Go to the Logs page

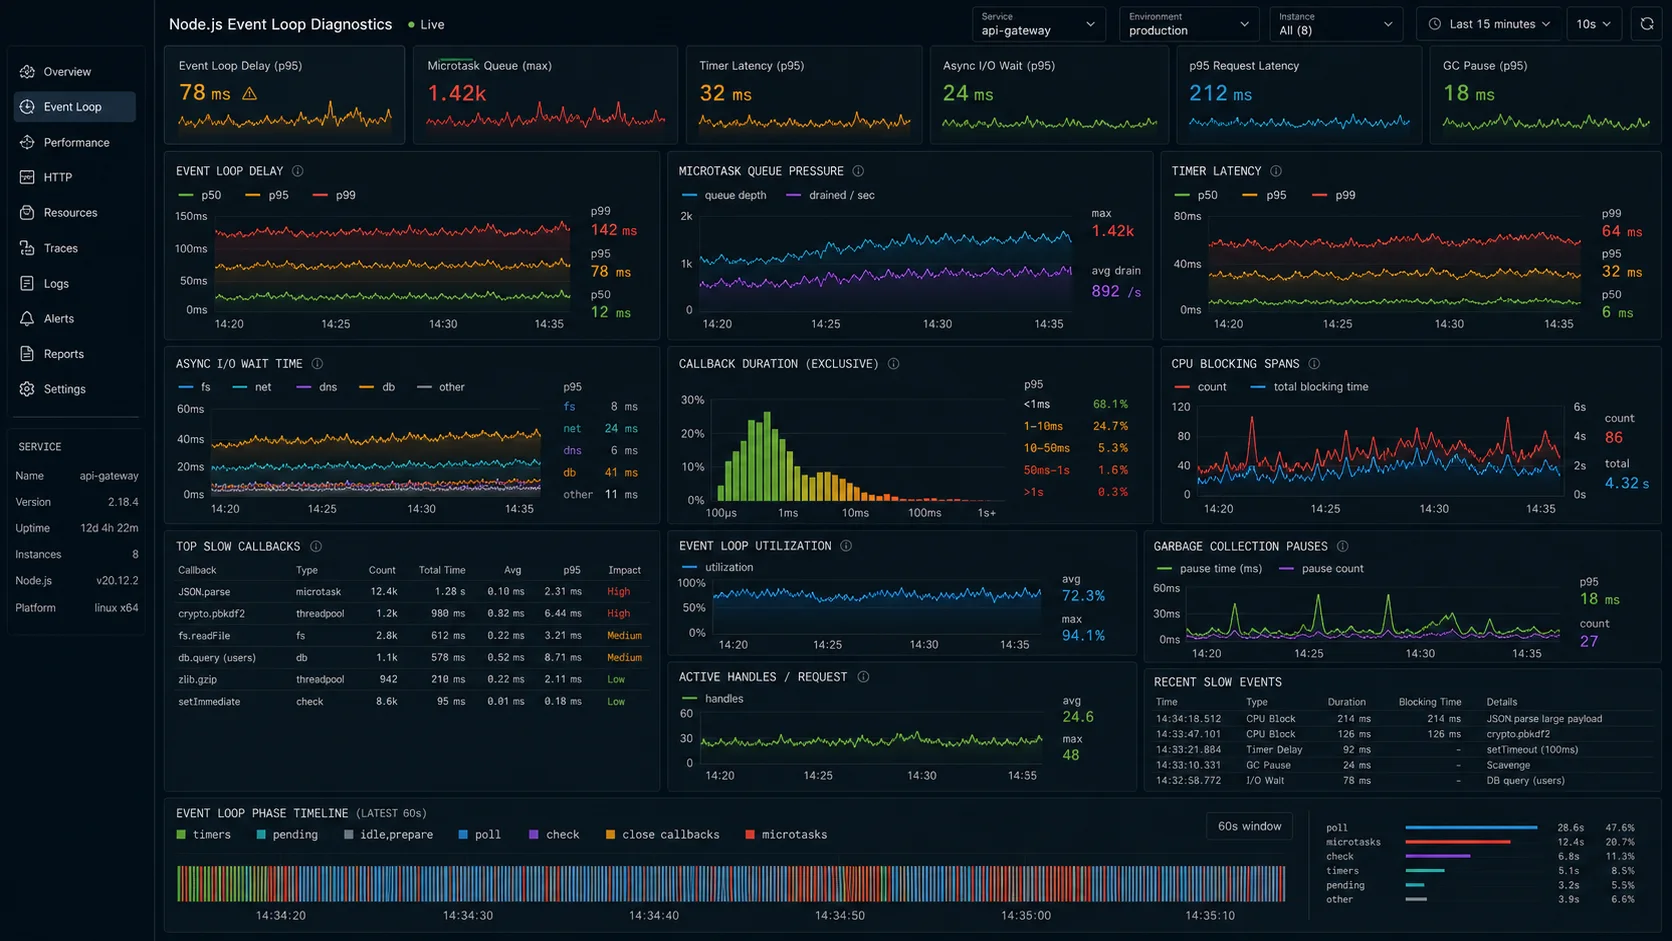click(75, 284)
